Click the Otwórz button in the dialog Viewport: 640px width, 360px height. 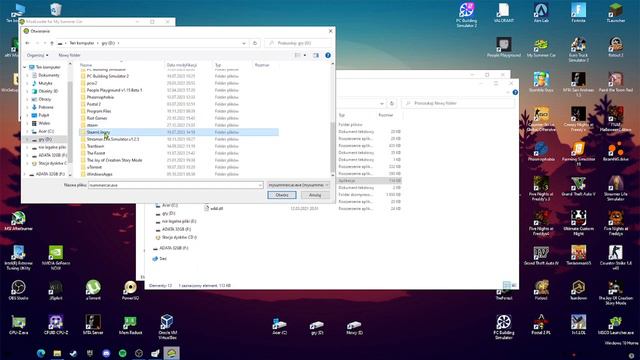[x=282, y=195]
